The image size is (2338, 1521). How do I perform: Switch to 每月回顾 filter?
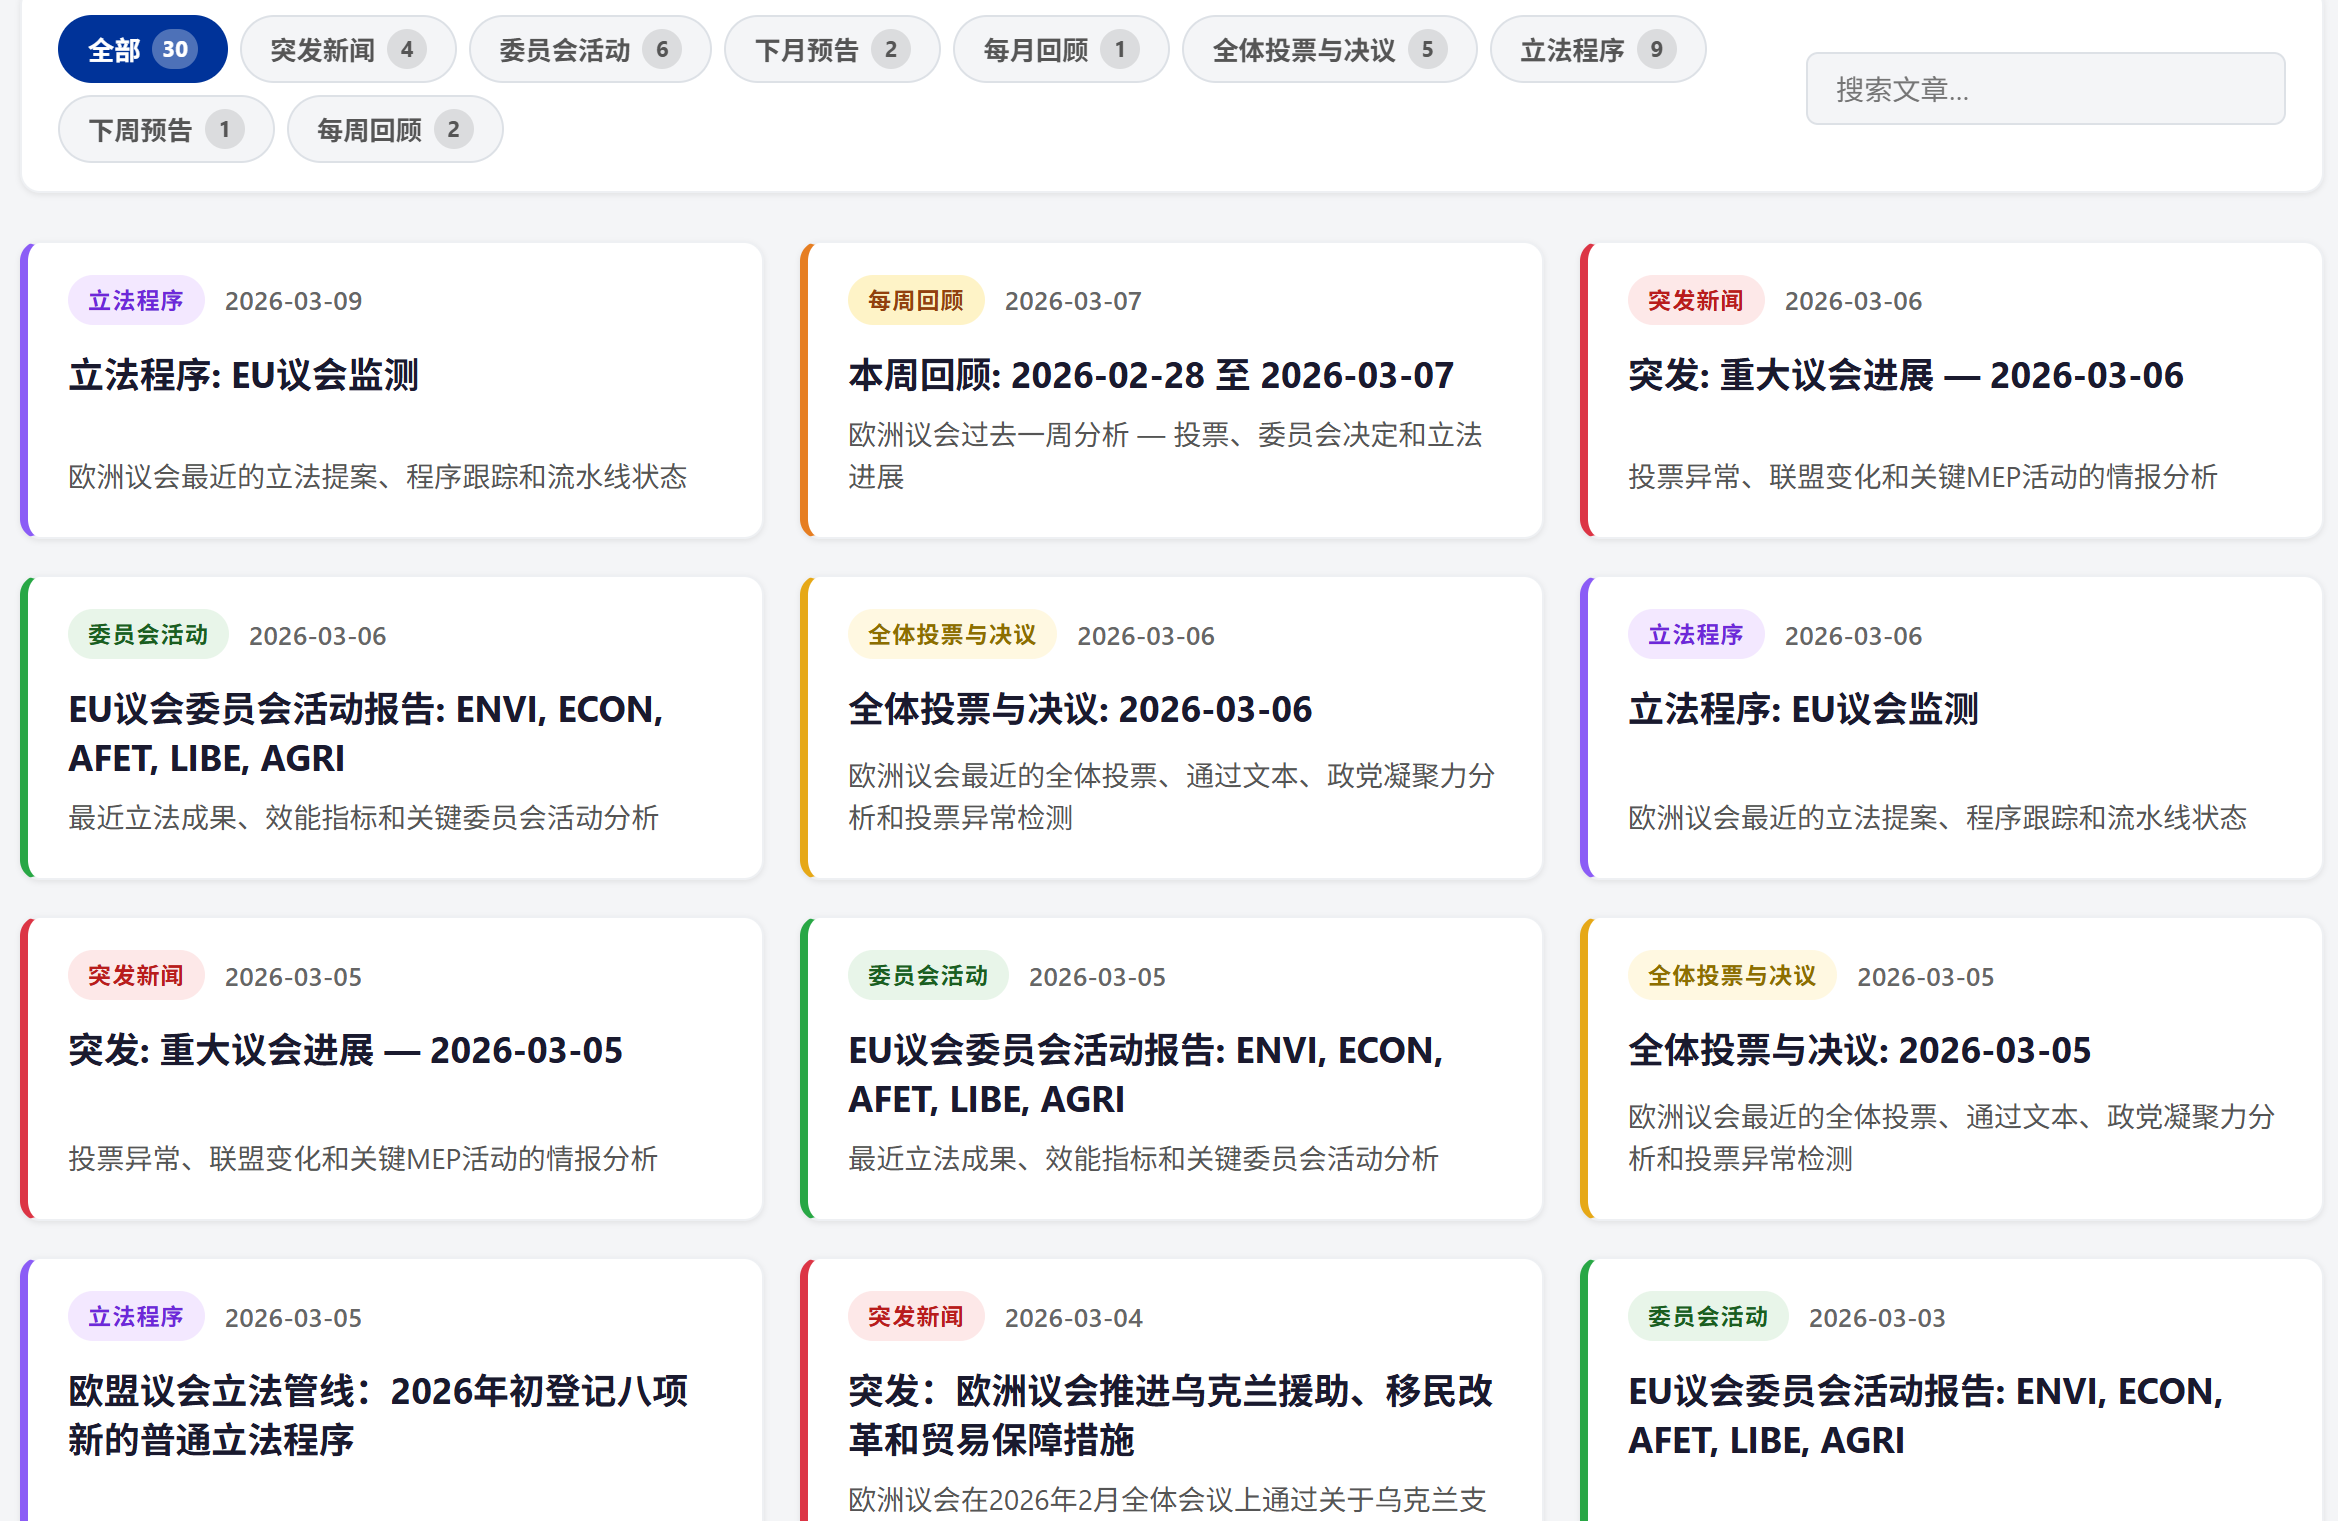[1060, 49]
